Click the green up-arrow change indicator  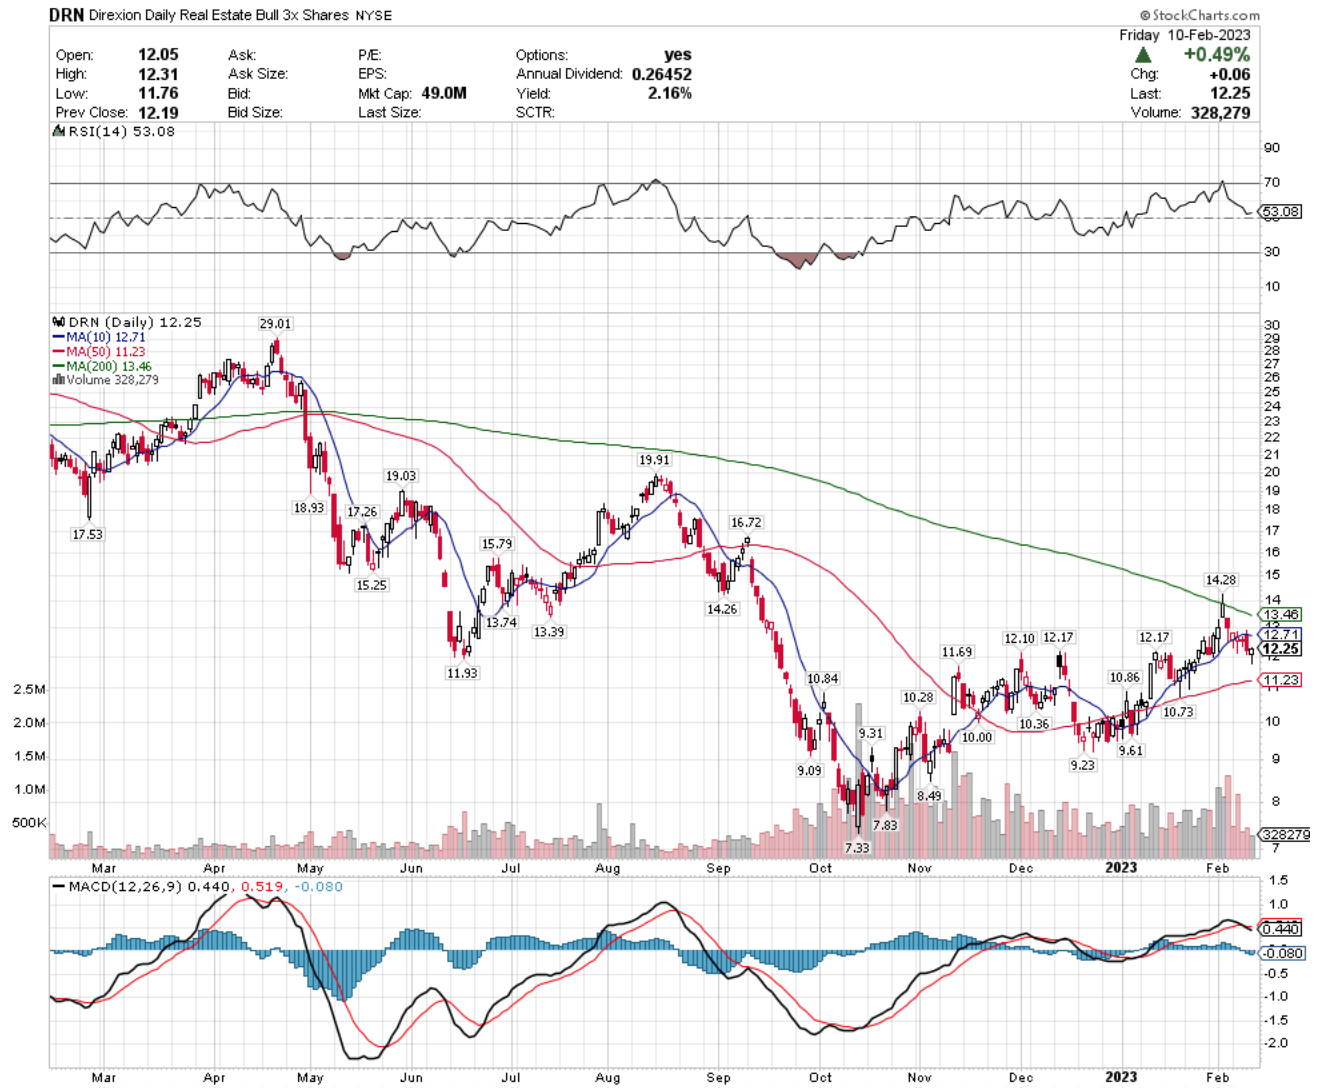[1143, 54]
